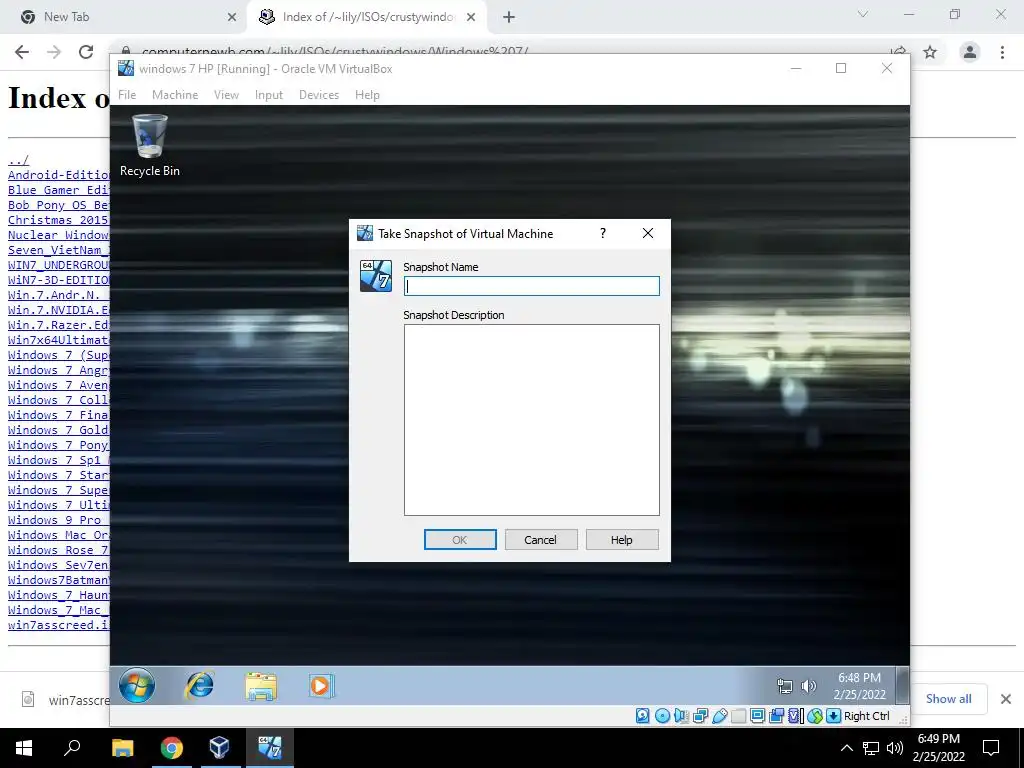The width and height of the screenshot is (1024, 768).
Task: Click the question mark help in snapshot dialog title
Action: 603,233
